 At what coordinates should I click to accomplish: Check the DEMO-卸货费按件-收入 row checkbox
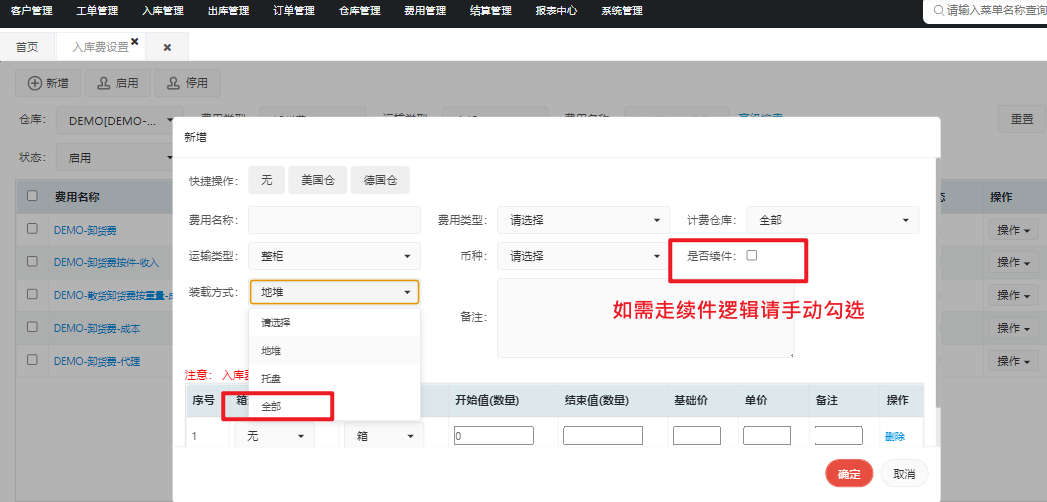point(32,261)
